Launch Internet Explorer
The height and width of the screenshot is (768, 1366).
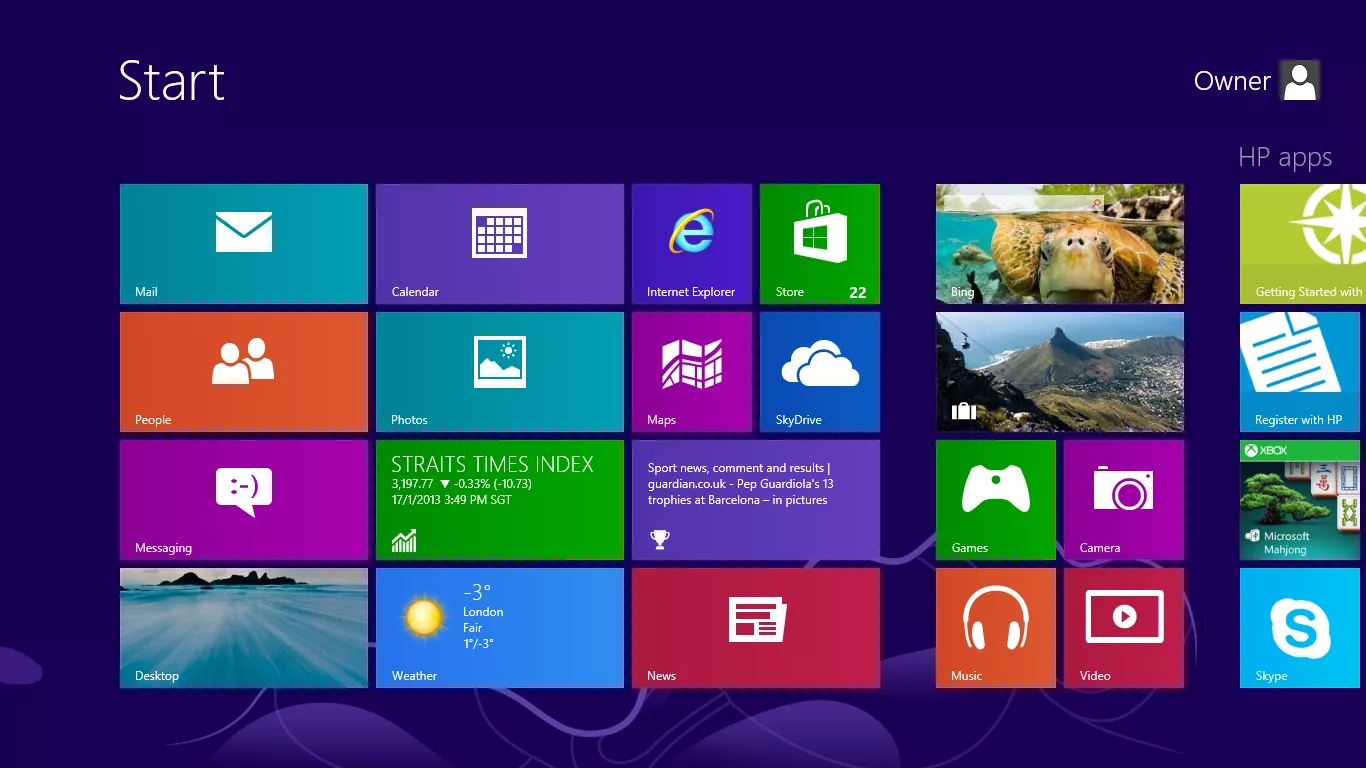(692, 244)
